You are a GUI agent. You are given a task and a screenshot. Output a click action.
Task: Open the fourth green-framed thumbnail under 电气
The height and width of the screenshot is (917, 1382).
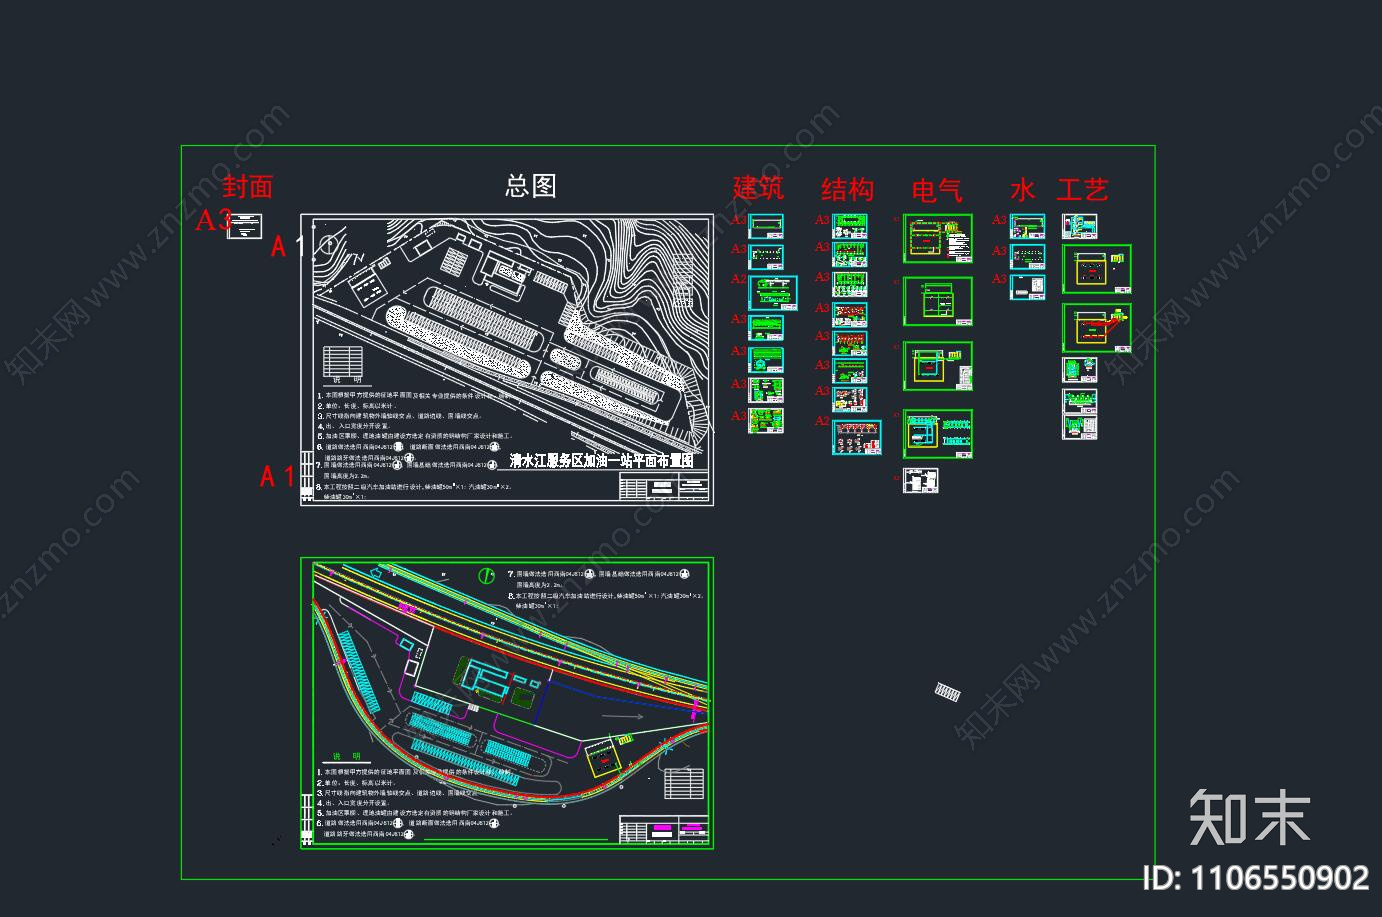(938, 434)
